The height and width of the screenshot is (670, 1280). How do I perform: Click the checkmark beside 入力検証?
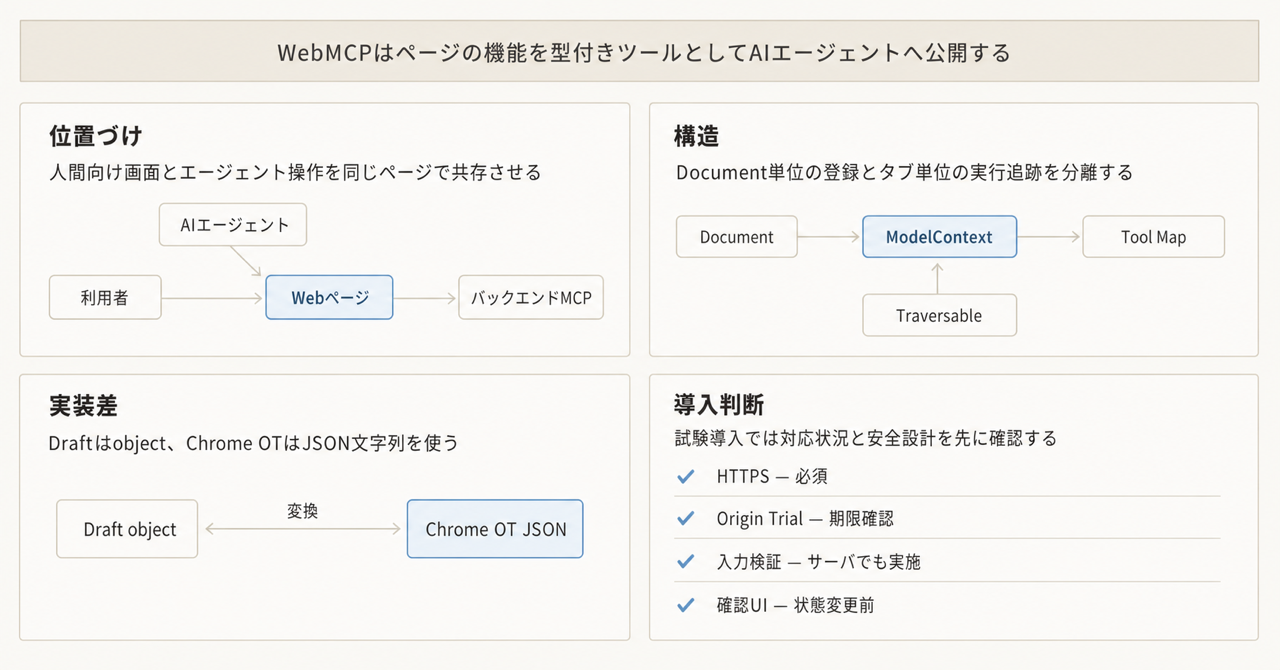pyautogui.click(x=685, y=562)
